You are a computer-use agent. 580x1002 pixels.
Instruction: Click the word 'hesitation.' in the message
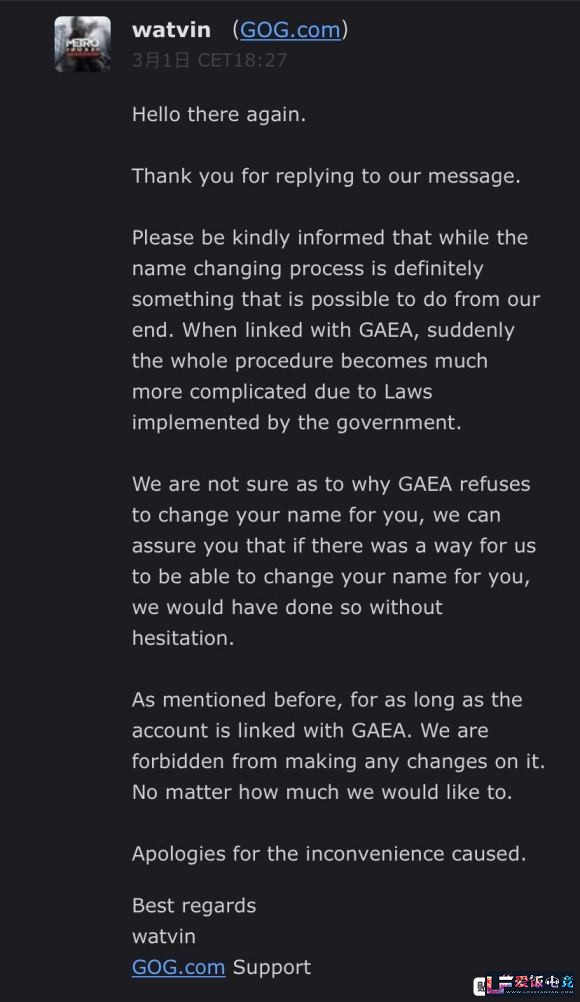point(183,638)
